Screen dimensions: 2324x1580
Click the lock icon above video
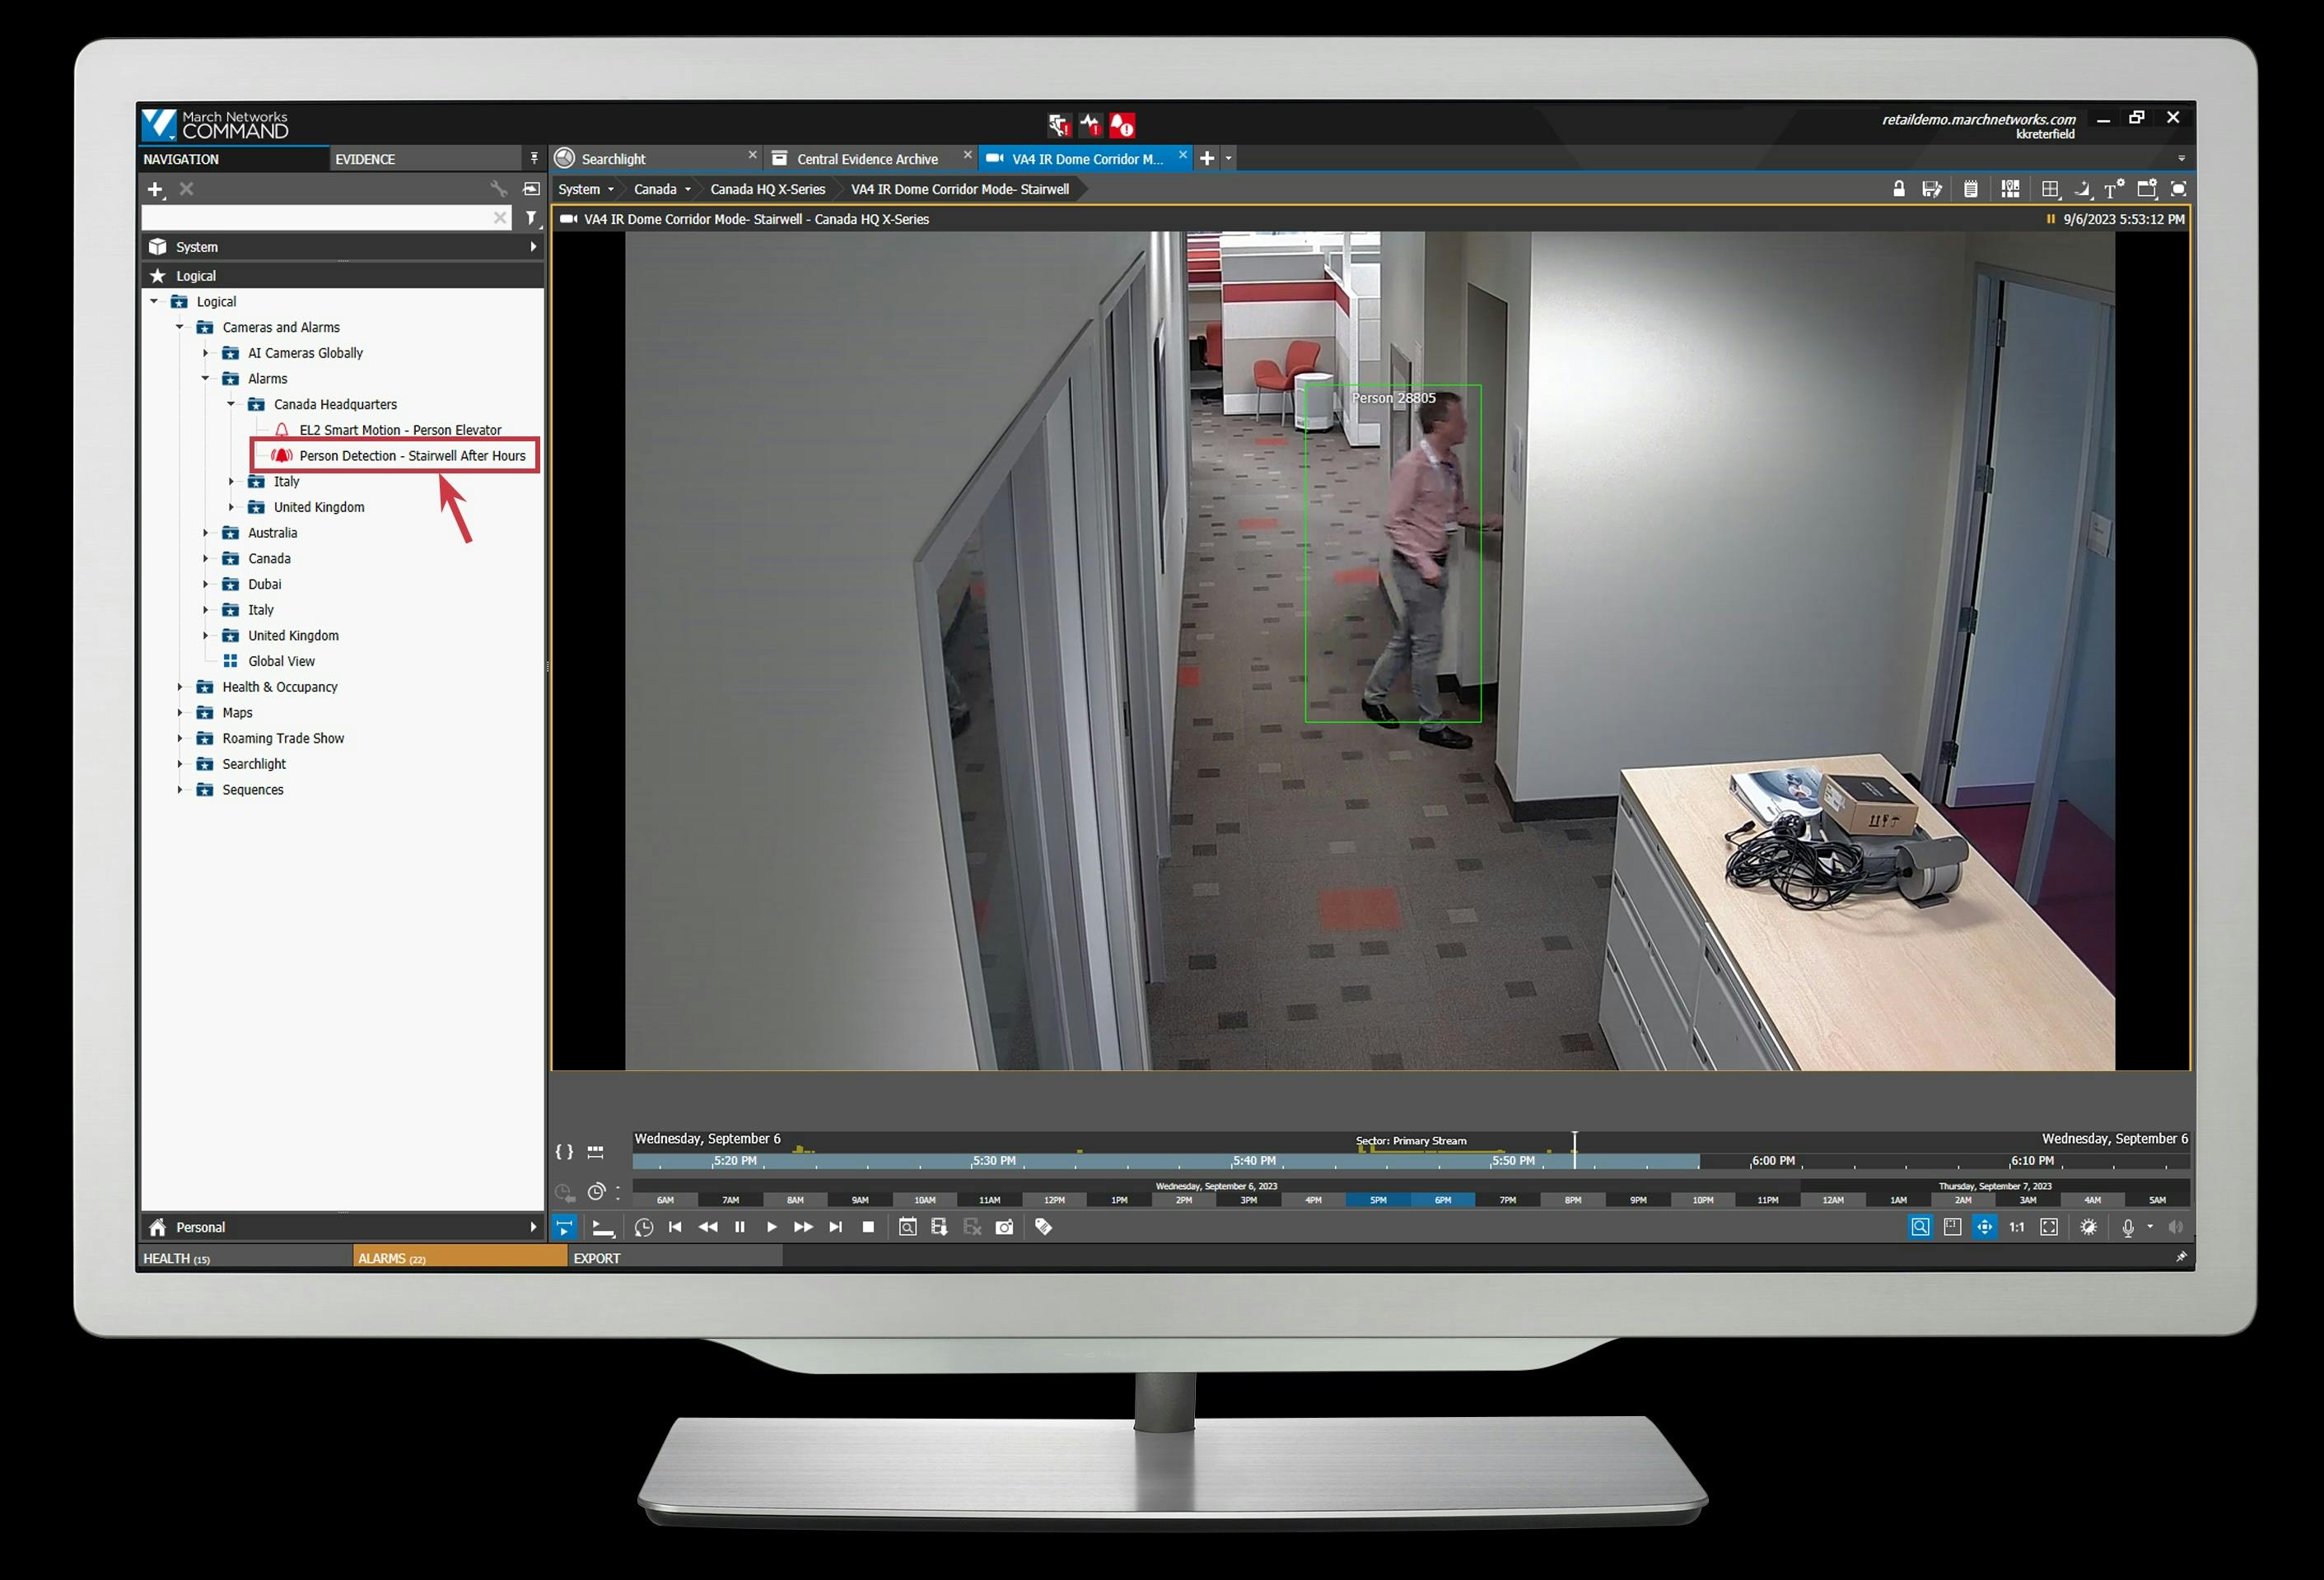pos(1898,189)
